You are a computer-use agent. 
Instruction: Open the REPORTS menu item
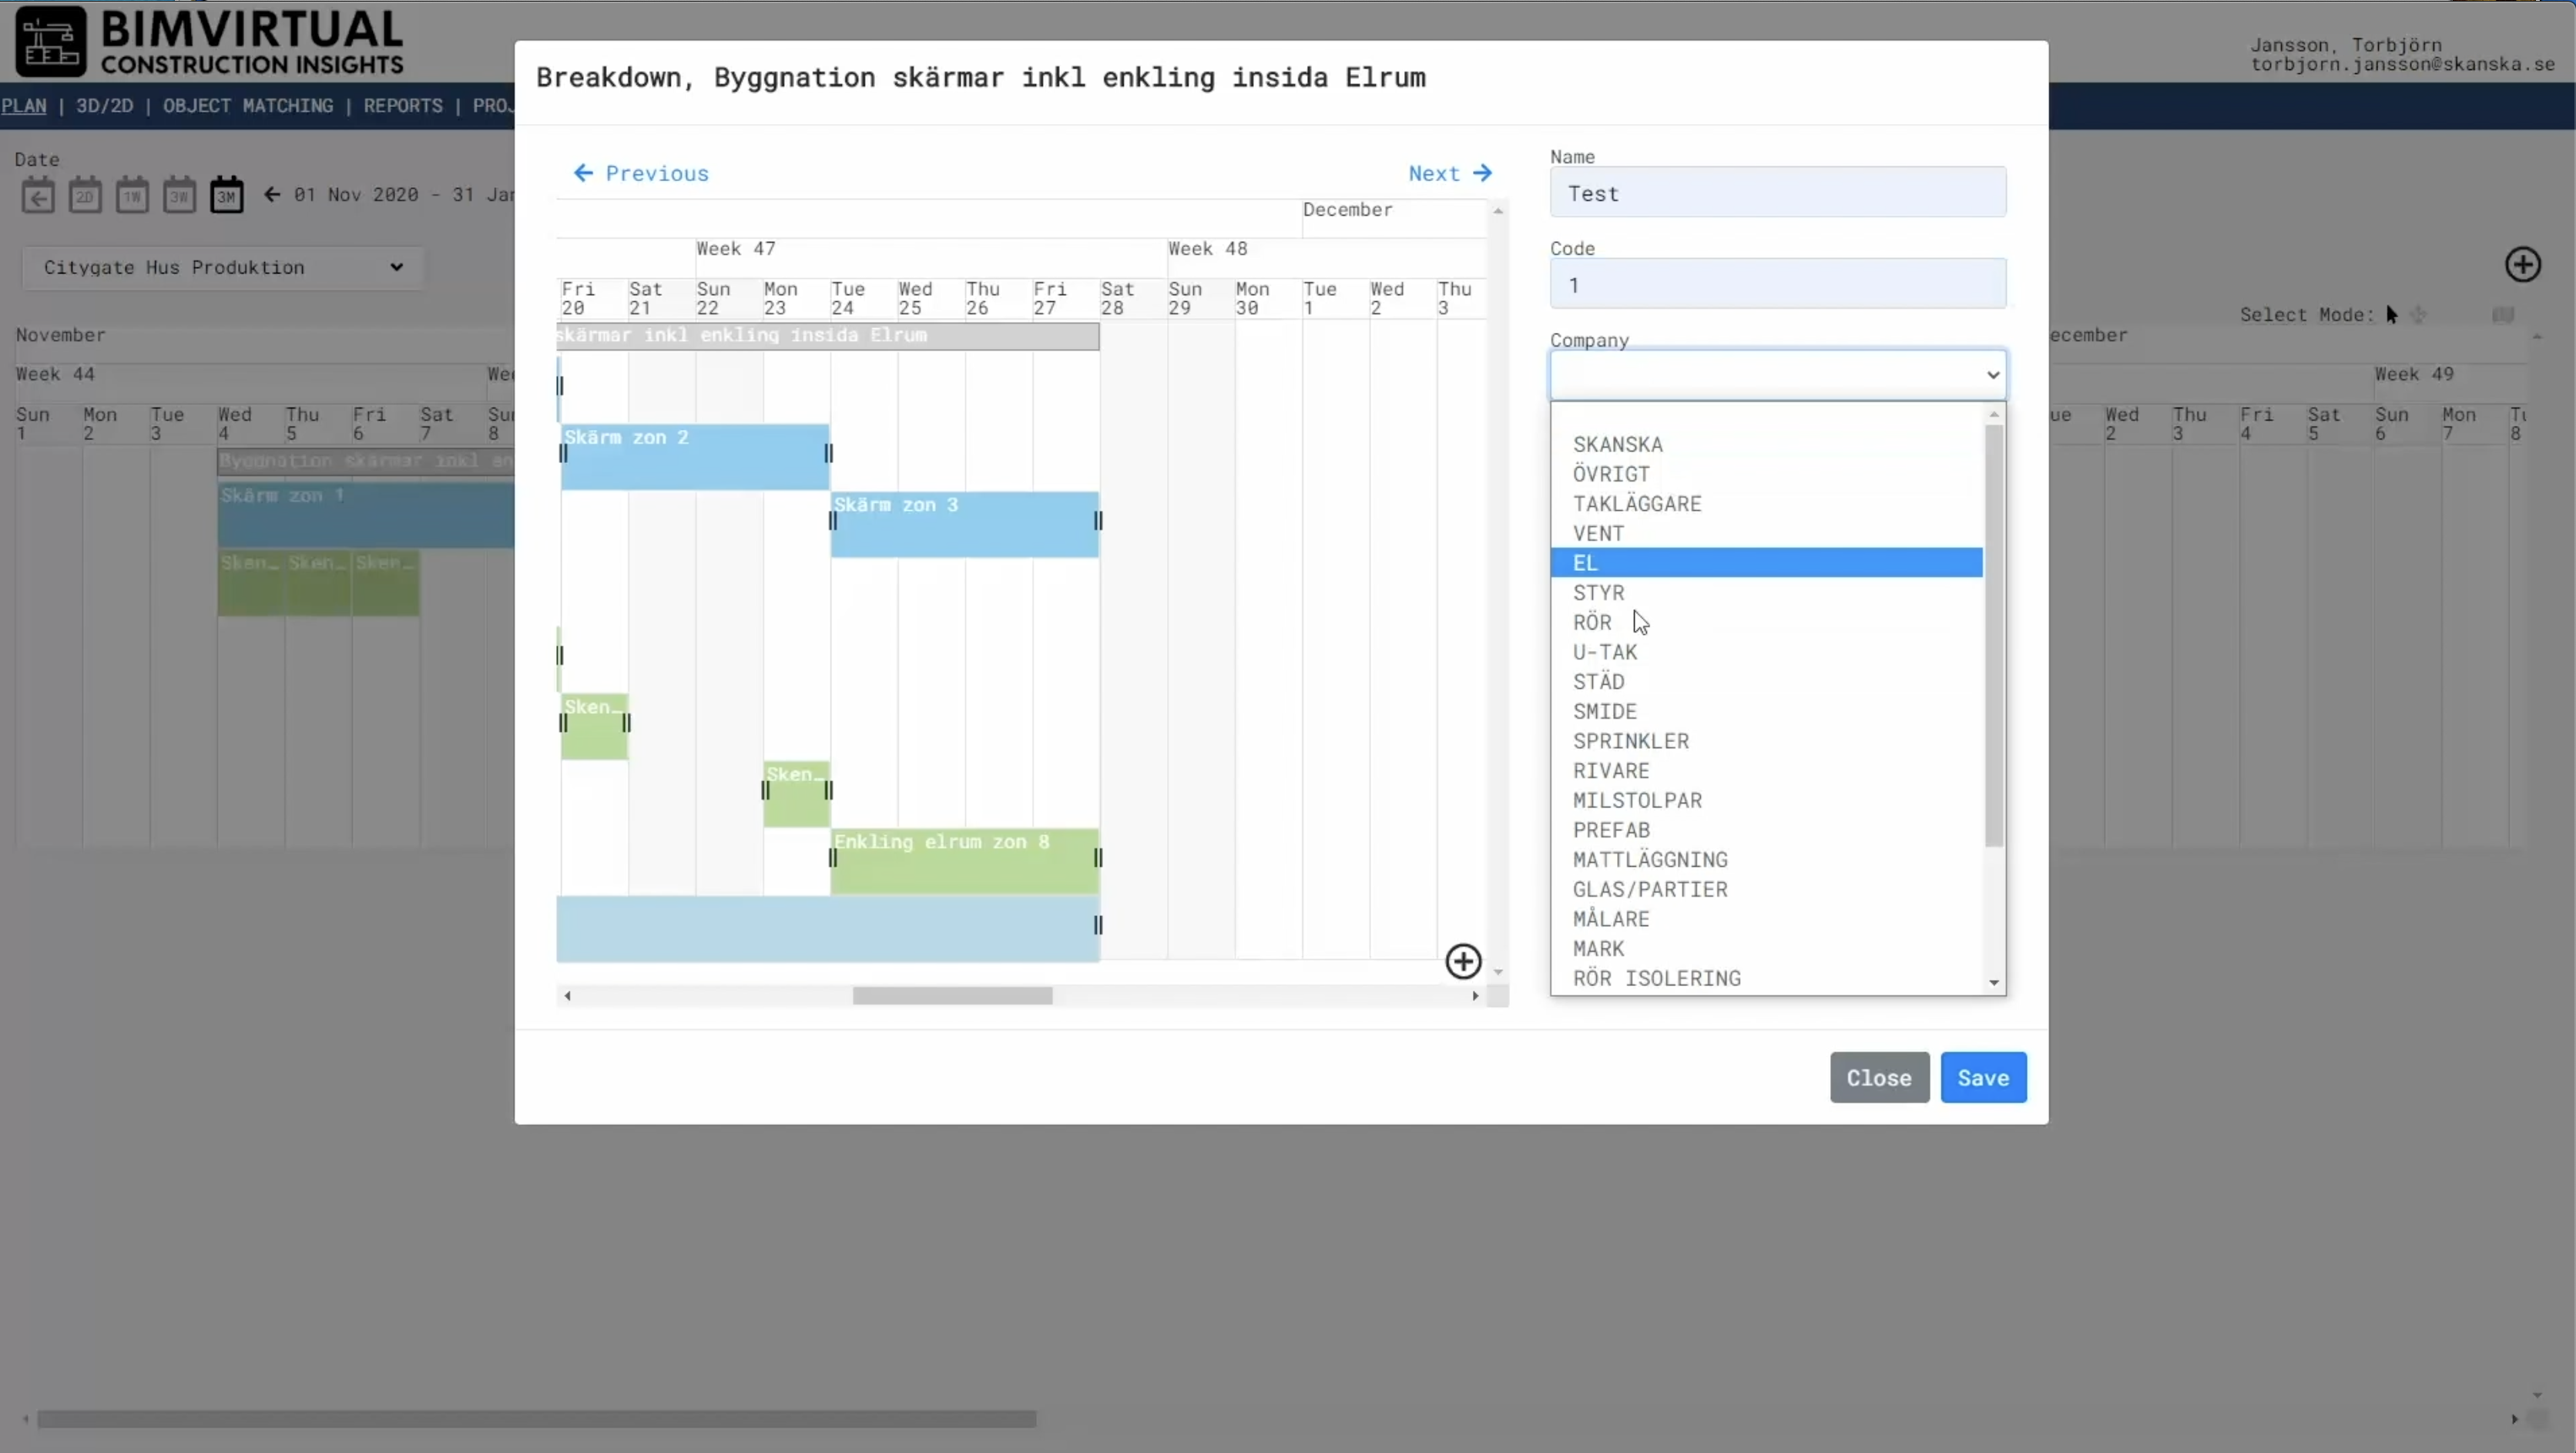[403, 106]
